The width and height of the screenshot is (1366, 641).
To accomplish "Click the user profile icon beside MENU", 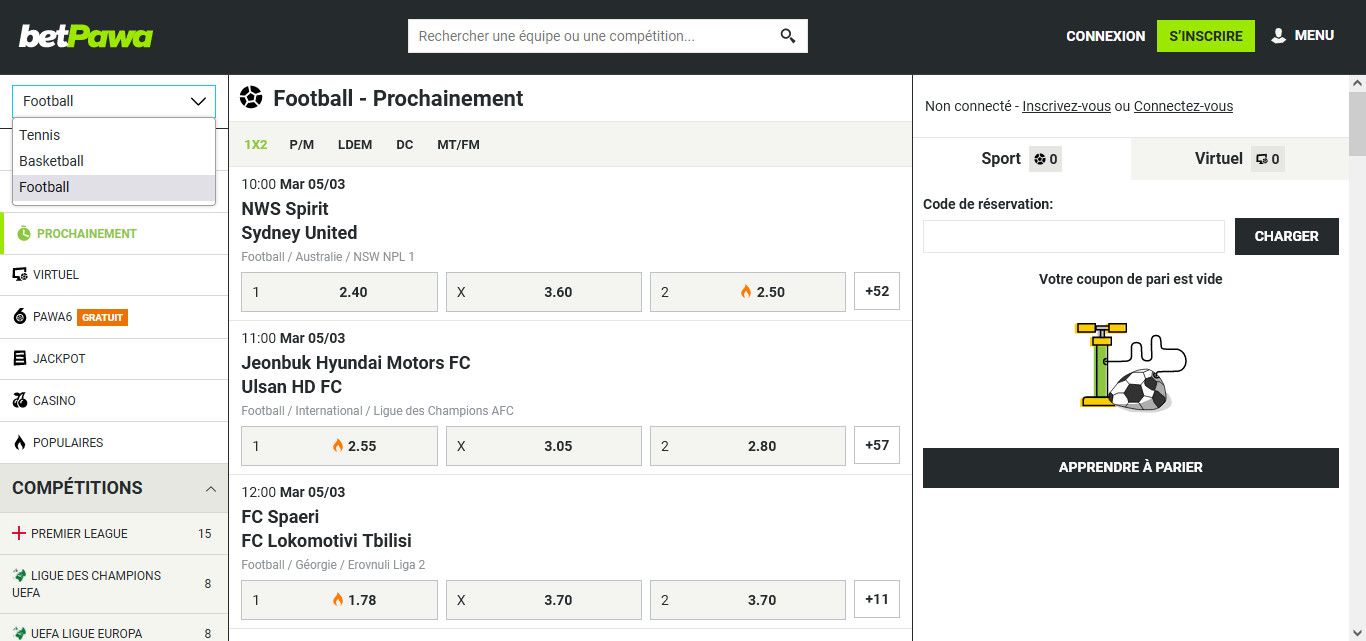I will point(1278,36).
